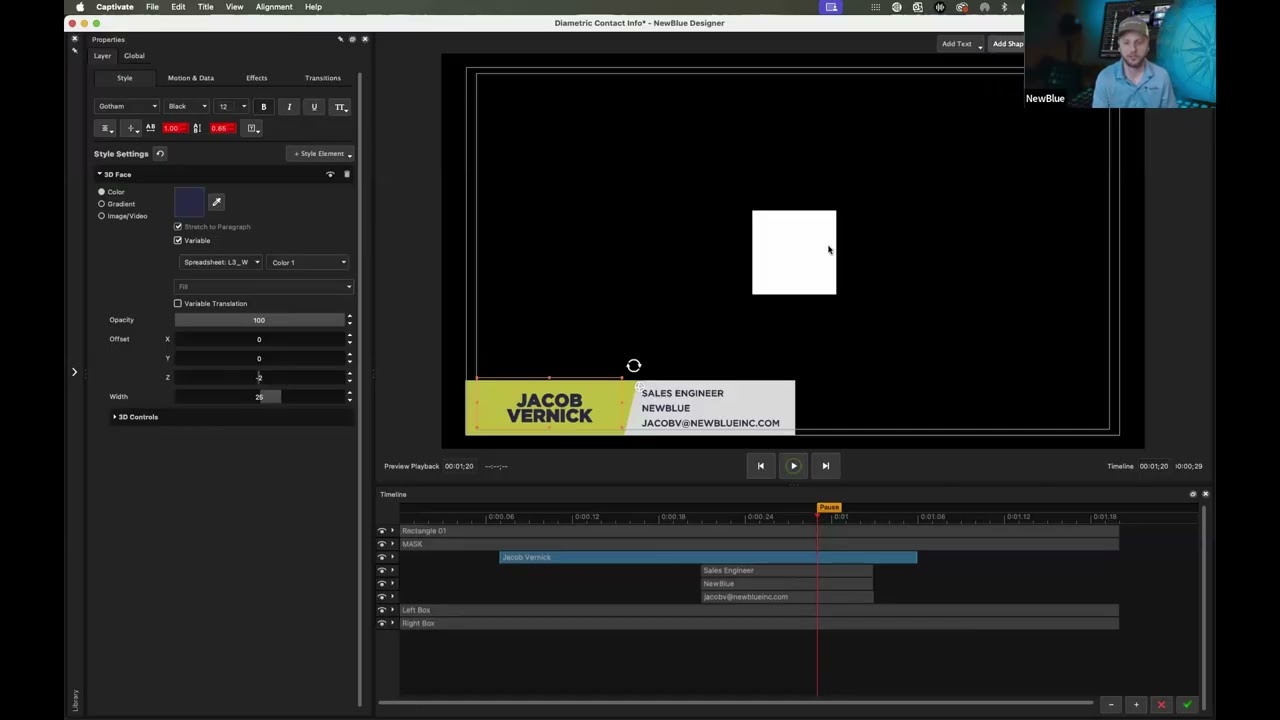Select the Color fill radio button
The height and width of the screenshot is (720, 1280).
(x=101, y=192)
